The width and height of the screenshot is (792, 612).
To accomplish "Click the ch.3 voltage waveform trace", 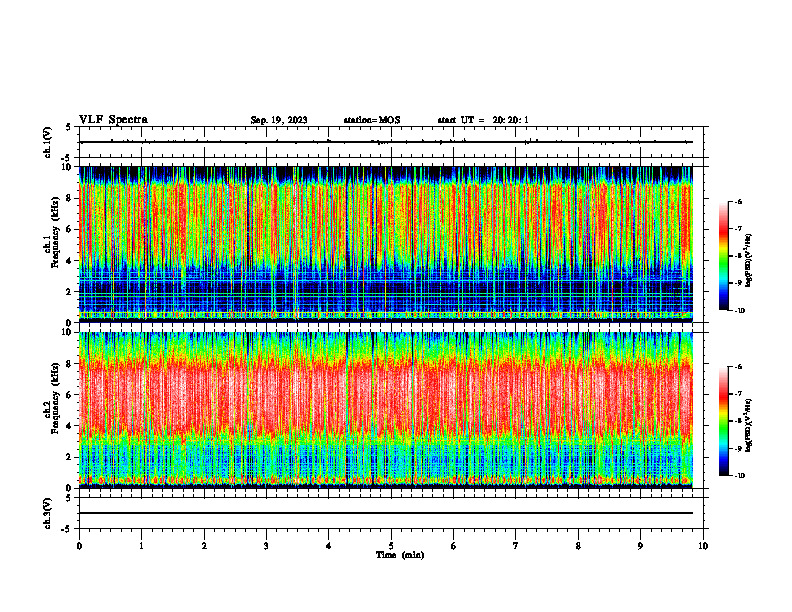I will (x=386, y=513).
